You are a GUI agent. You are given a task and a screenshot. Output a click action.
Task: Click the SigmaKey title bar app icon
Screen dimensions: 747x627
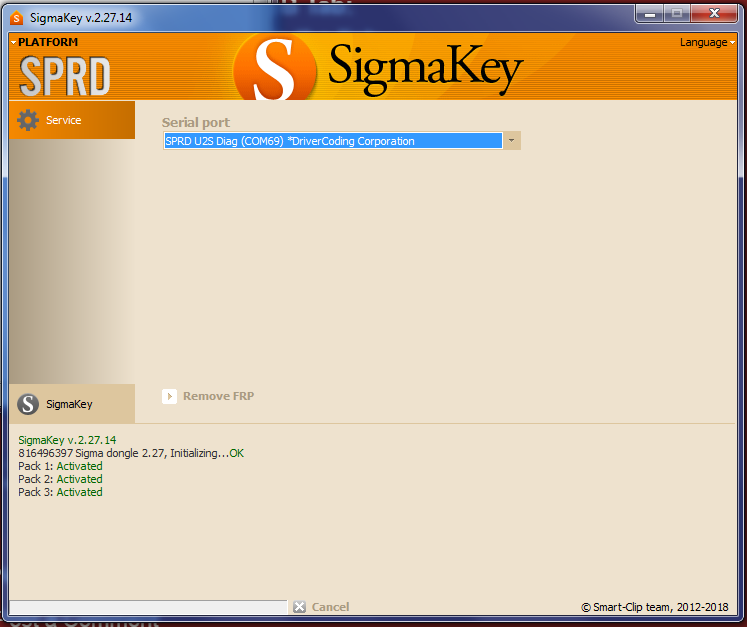(x=17, y=18)
